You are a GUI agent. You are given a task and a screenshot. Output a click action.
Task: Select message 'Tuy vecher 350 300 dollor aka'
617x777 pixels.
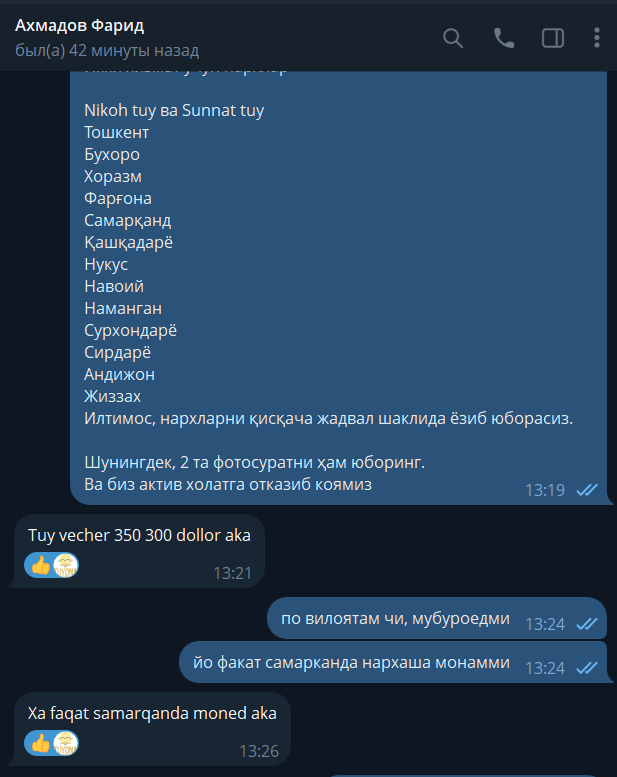[139, 535]
